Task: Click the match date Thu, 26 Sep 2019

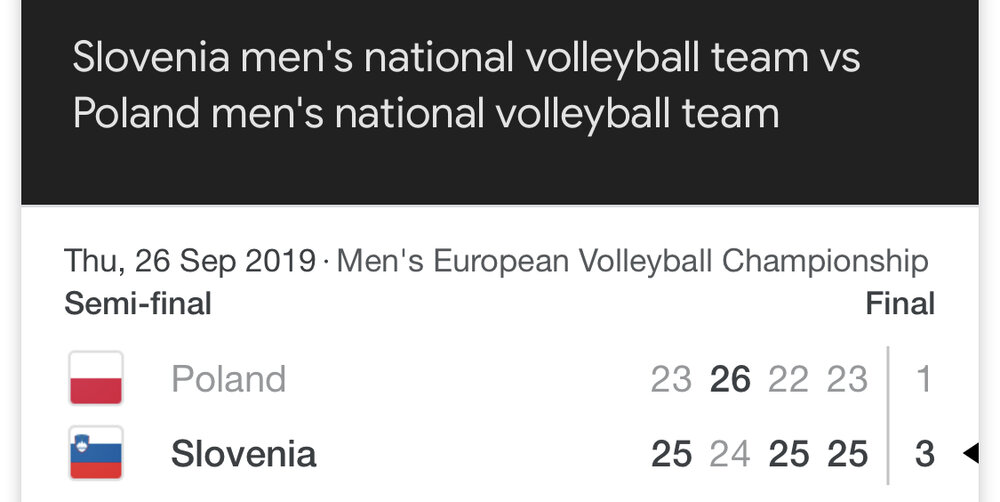Action: 190,261
